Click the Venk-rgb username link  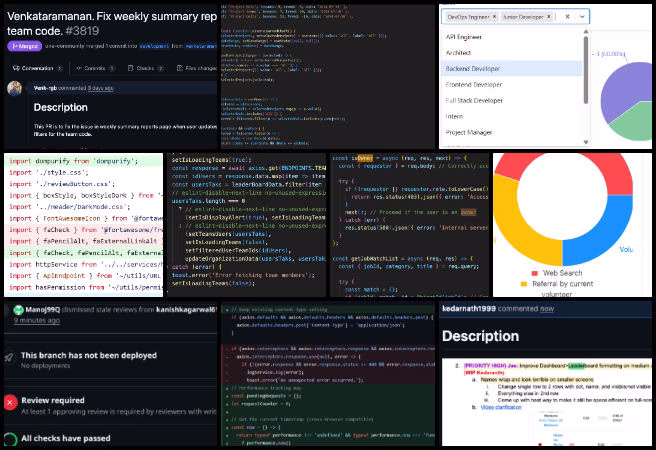45,88
